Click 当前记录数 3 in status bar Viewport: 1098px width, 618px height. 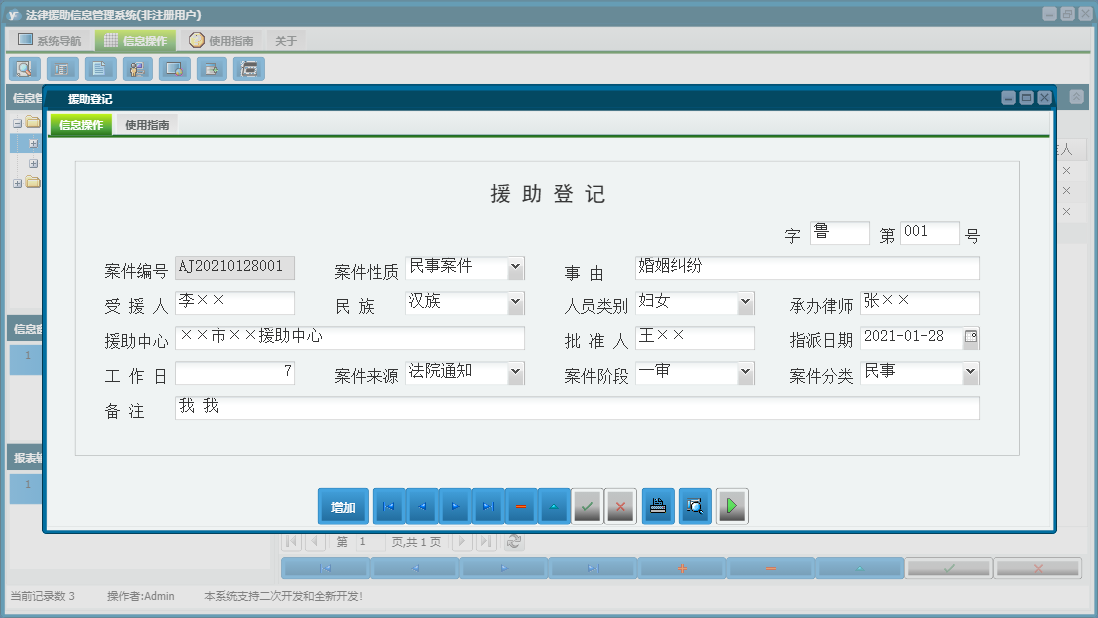point(42,596)
